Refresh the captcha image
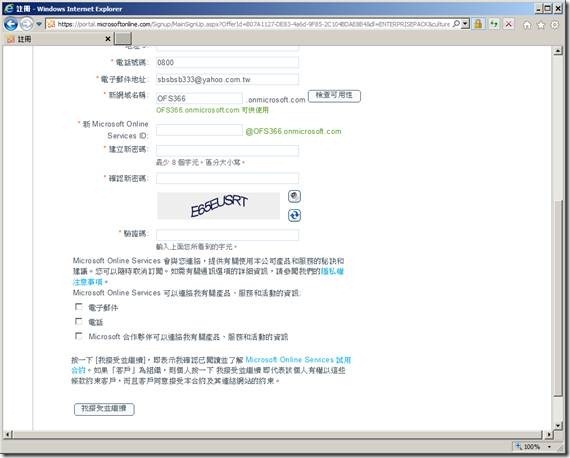Image resolution: width=570 pixels, height=458 pixels. pyautogui.click(x=294, y=215)
